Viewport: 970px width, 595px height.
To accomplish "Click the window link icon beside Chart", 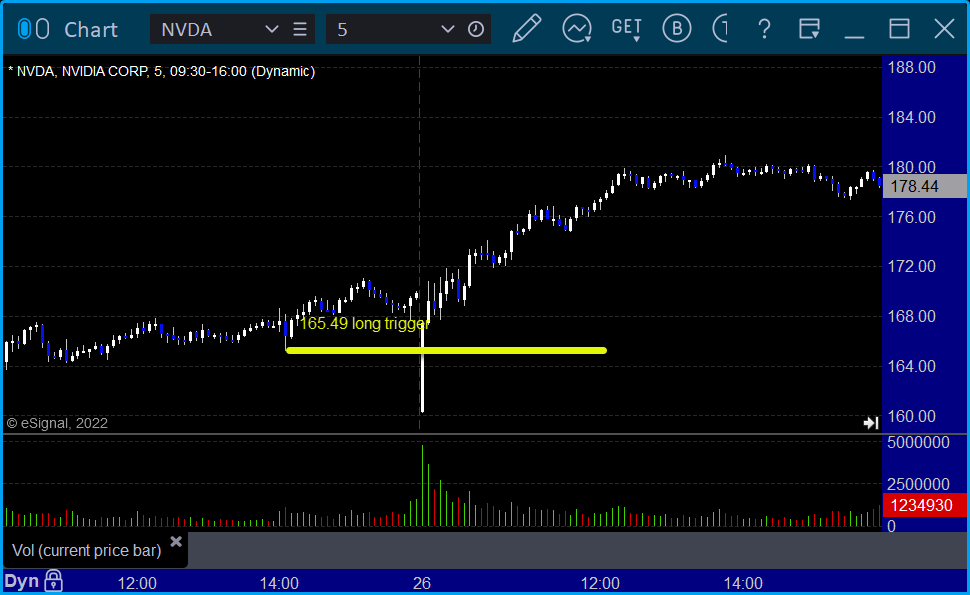I will tap(33, 29).
